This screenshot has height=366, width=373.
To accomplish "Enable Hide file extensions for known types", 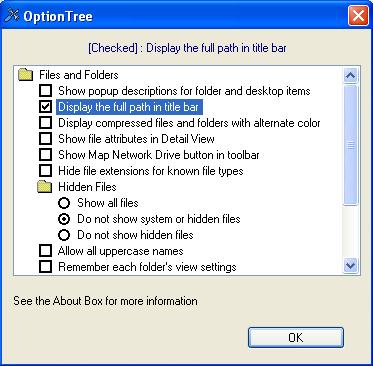I will [45, 171].
